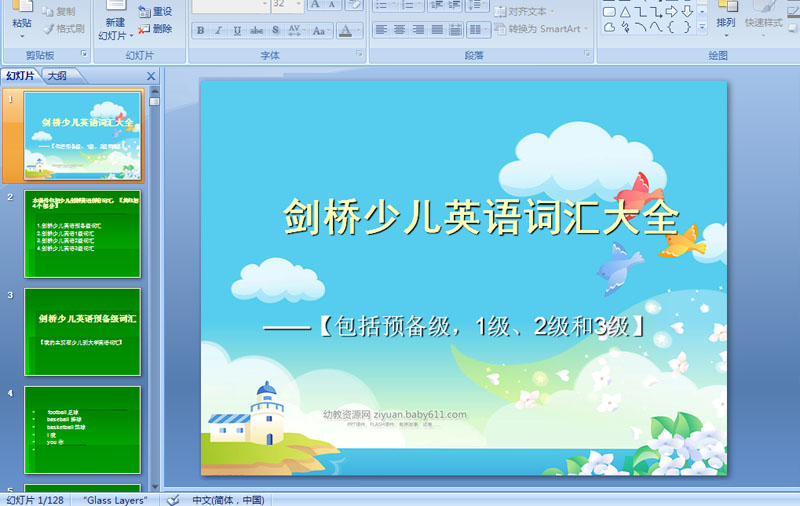
Task: Select the cloud shape
Action: (x=609, y=27)
